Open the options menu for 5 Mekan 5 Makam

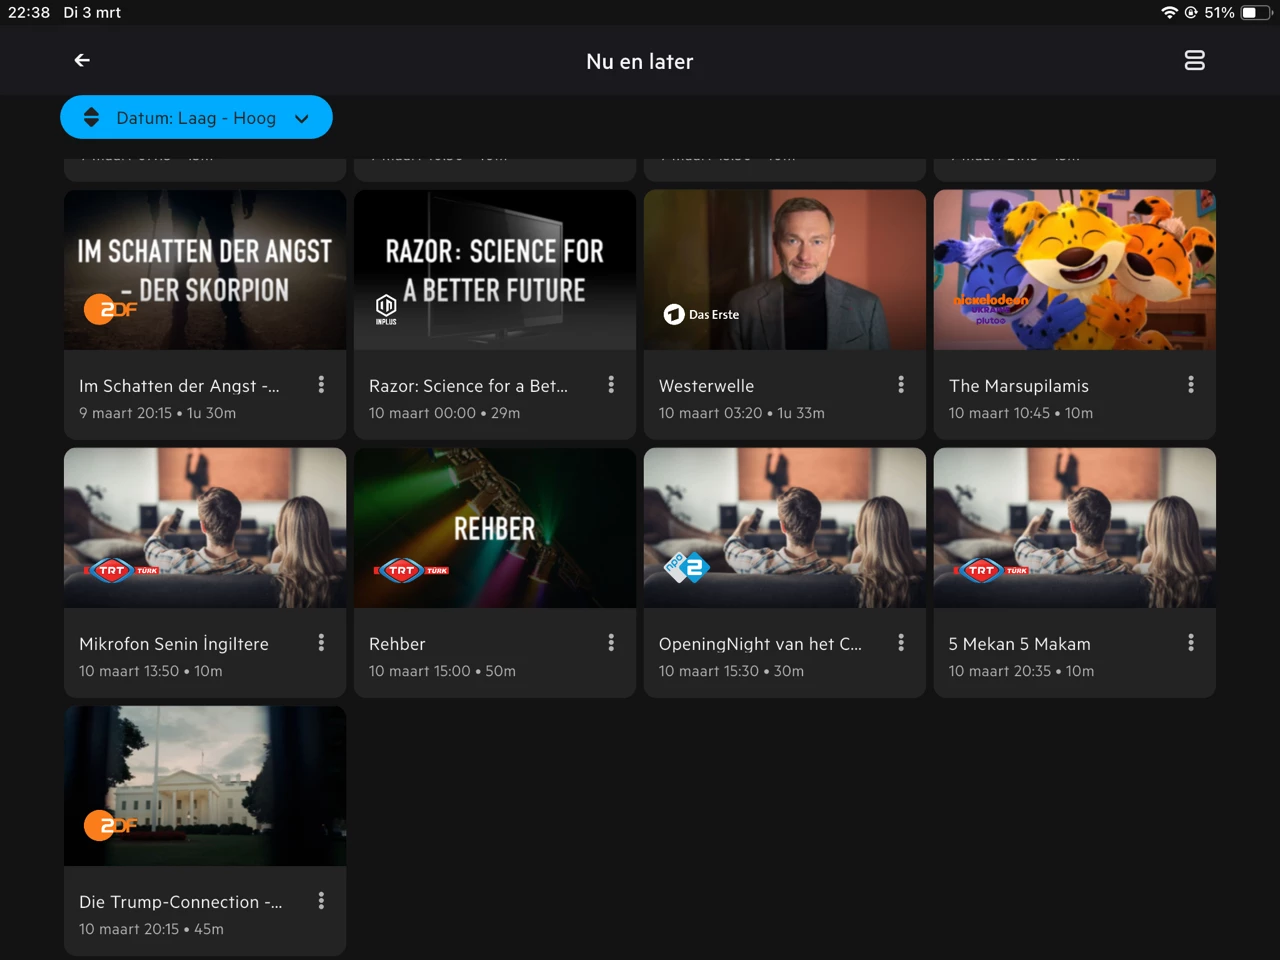[x=1191, y=643]
